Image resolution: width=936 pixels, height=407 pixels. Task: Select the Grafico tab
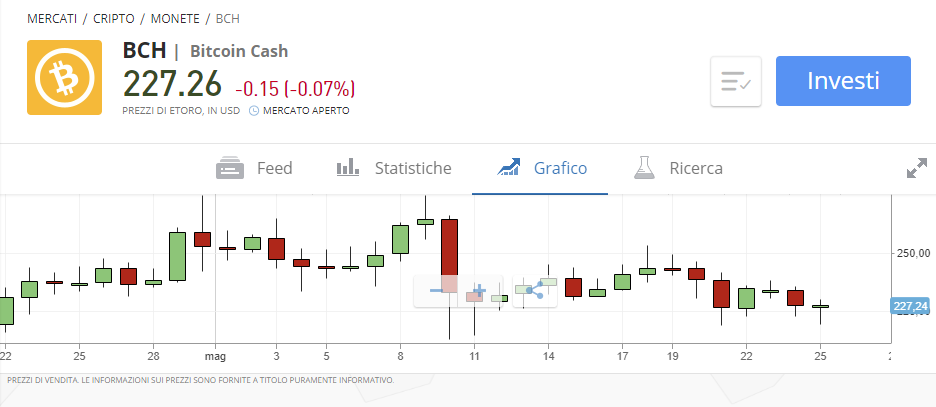(x=542, y=168)
